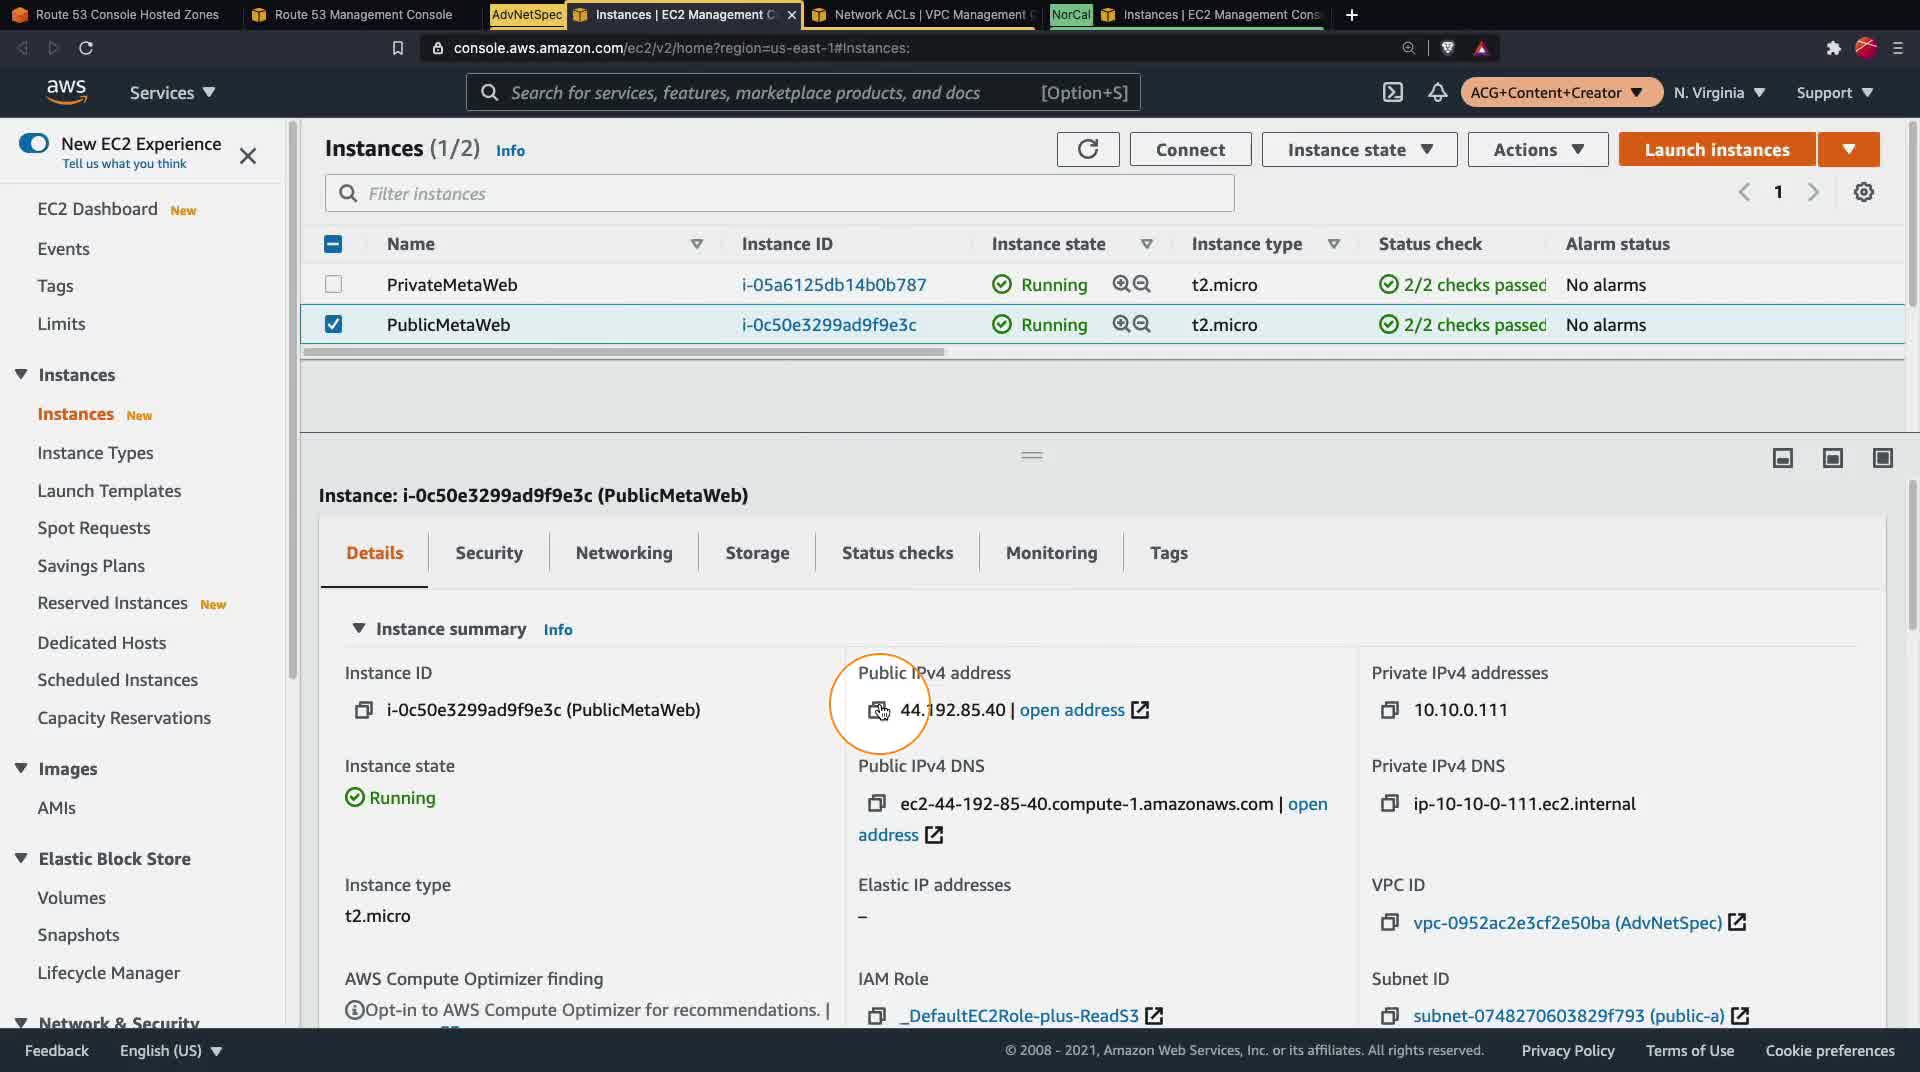
Task: Collapse the Images sidebar group
Action: [21, 768]
